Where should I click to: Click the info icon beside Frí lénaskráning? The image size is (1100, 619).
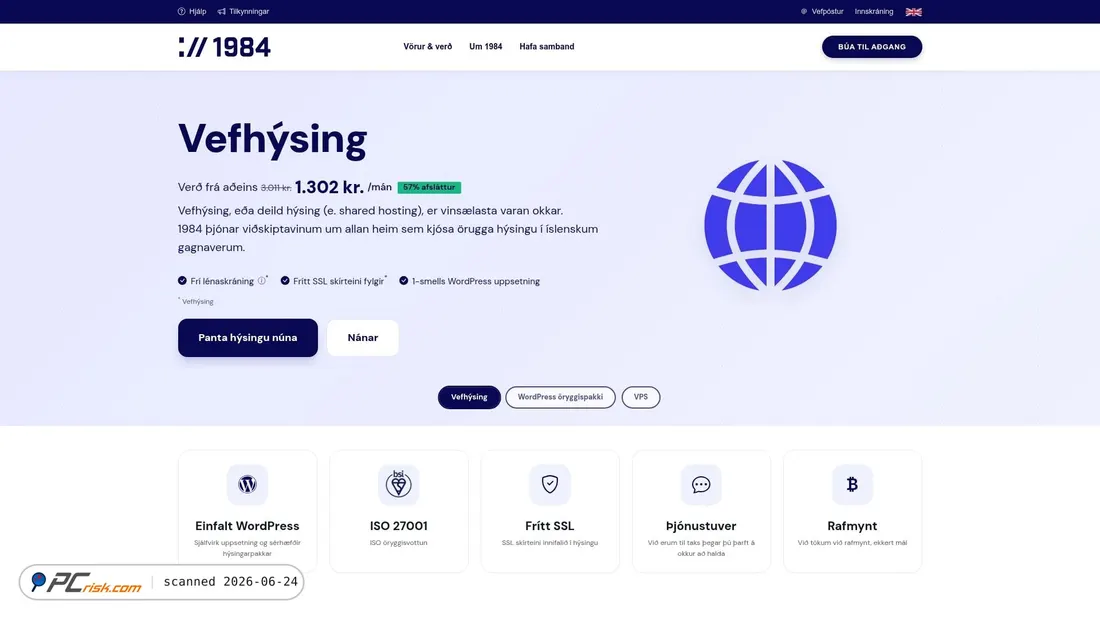262,281
